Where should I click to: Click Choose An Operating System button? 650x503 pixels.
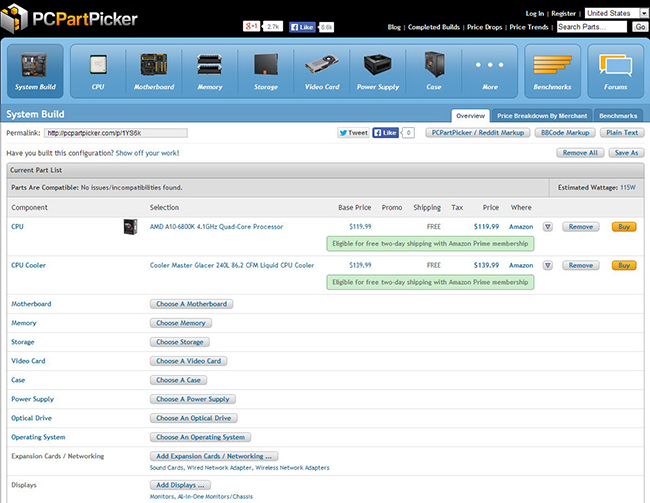tap(200, 437)
